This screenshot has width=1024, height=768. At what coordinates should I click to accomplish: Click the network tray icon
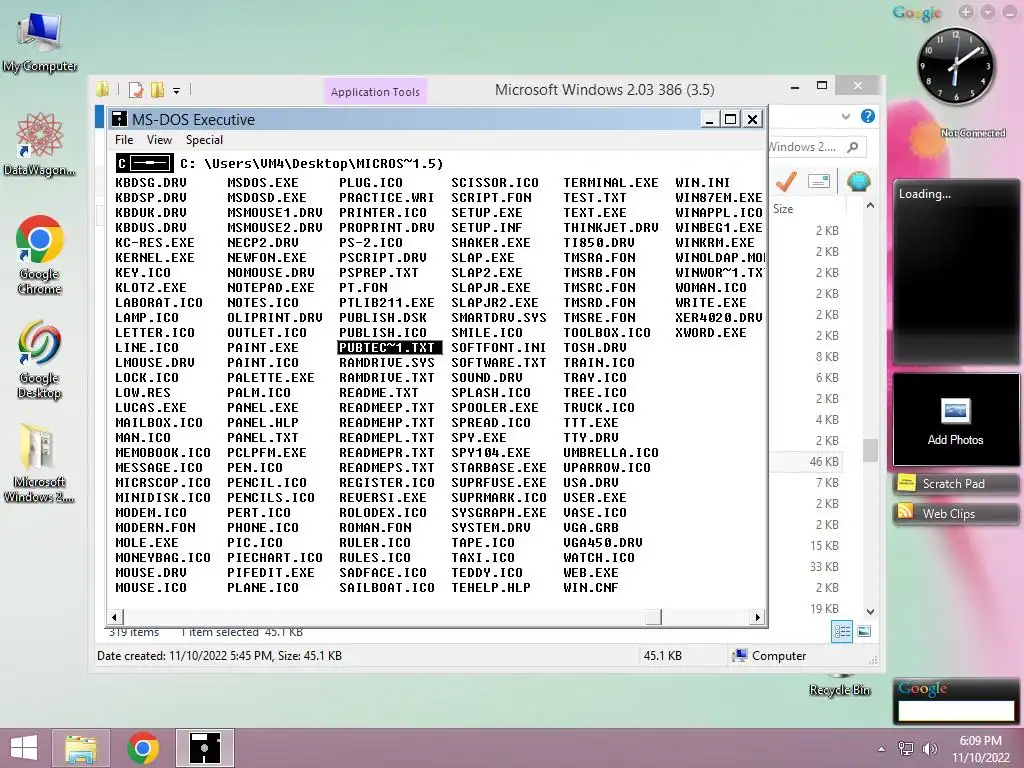tap(905, 749)
